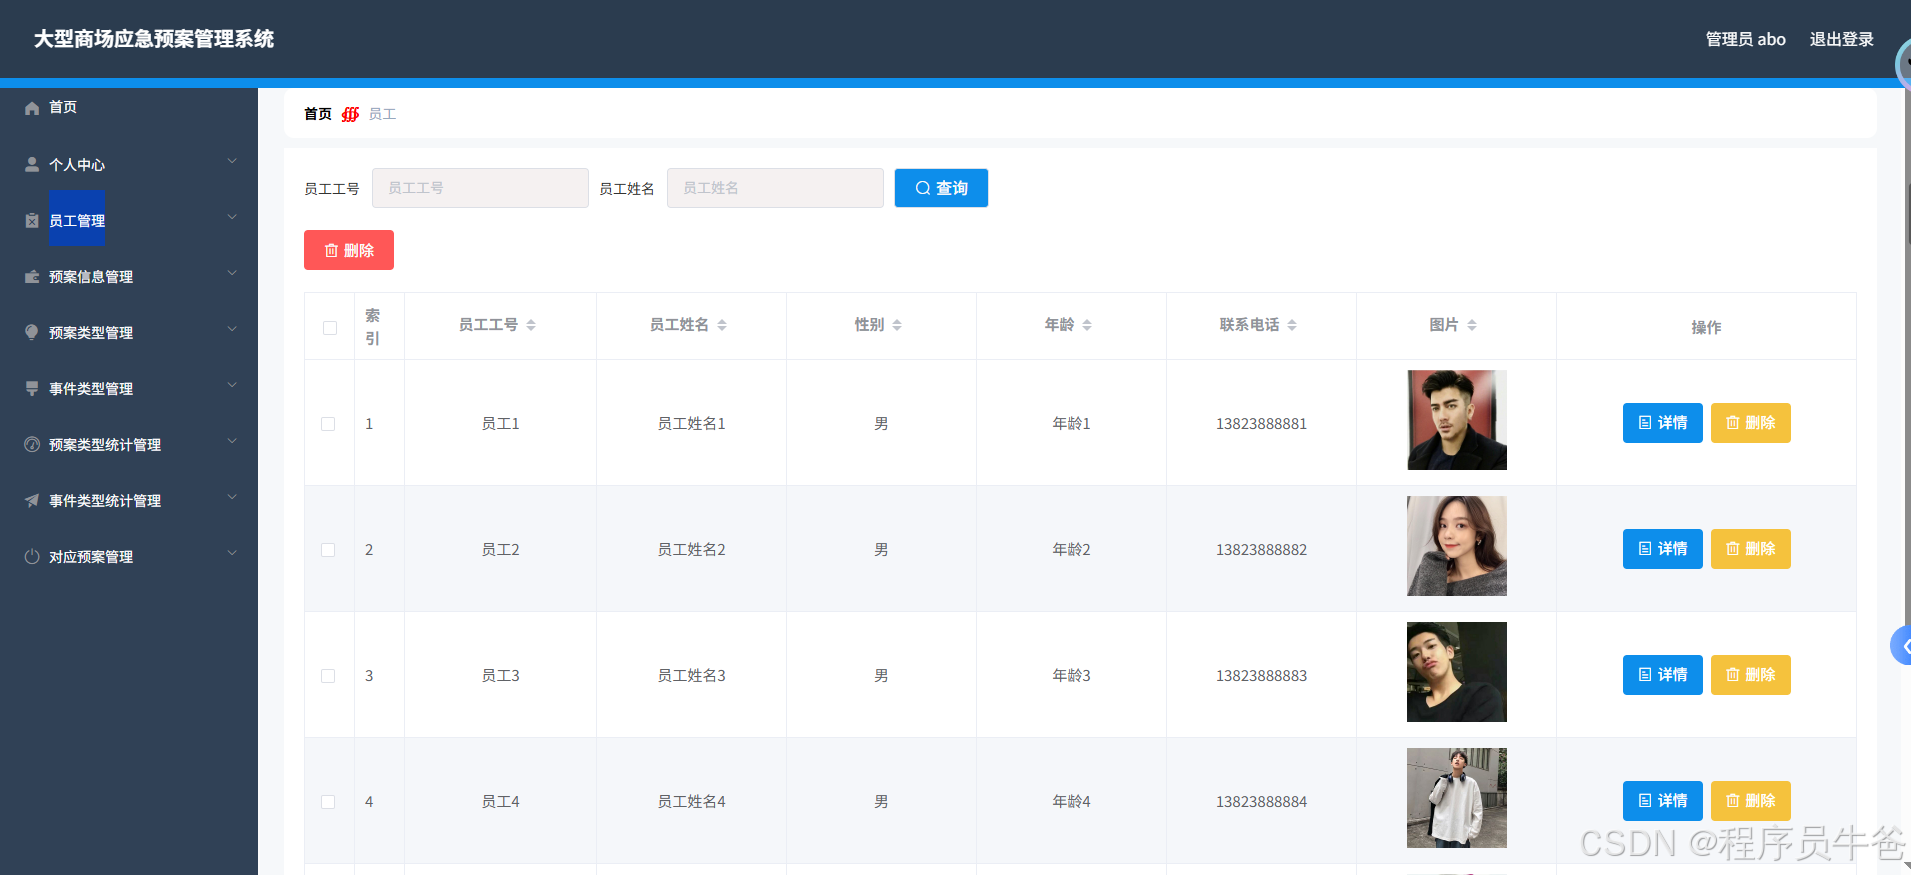
Task: Click the blue 查询 search button
Action: point(941,188)
